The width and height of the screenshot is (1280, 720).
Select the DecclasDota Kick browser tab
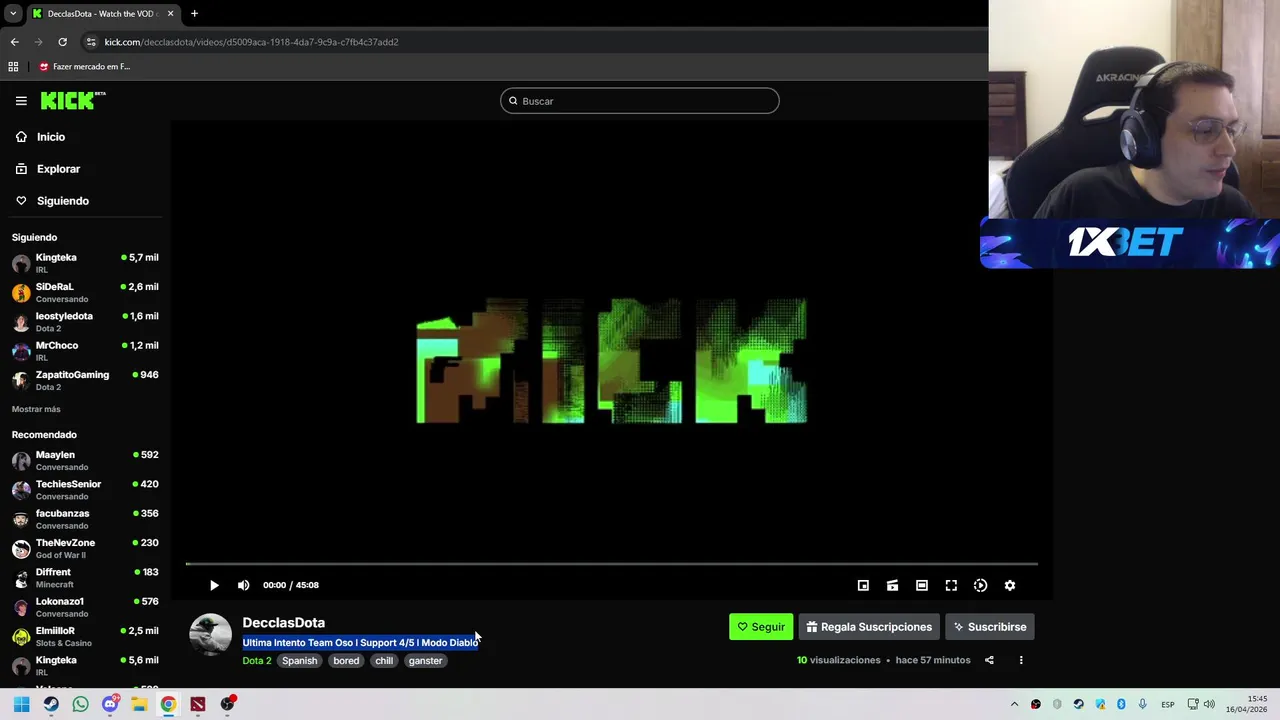pyautogui.click(x=103, y=14)
